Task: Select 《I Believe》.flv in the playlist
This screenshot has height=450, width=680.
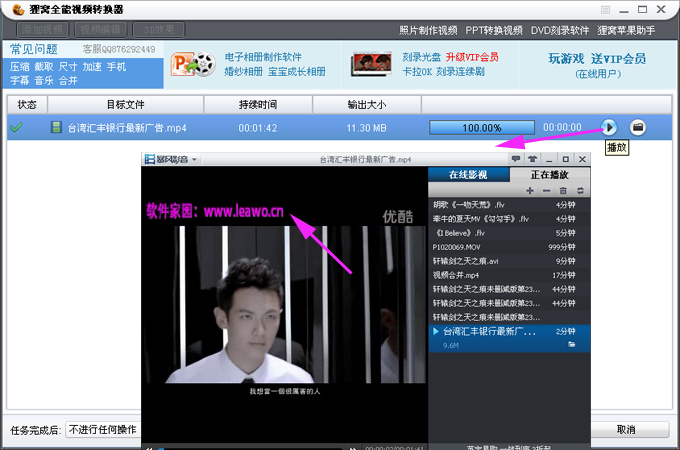Action: click(509, 233)
